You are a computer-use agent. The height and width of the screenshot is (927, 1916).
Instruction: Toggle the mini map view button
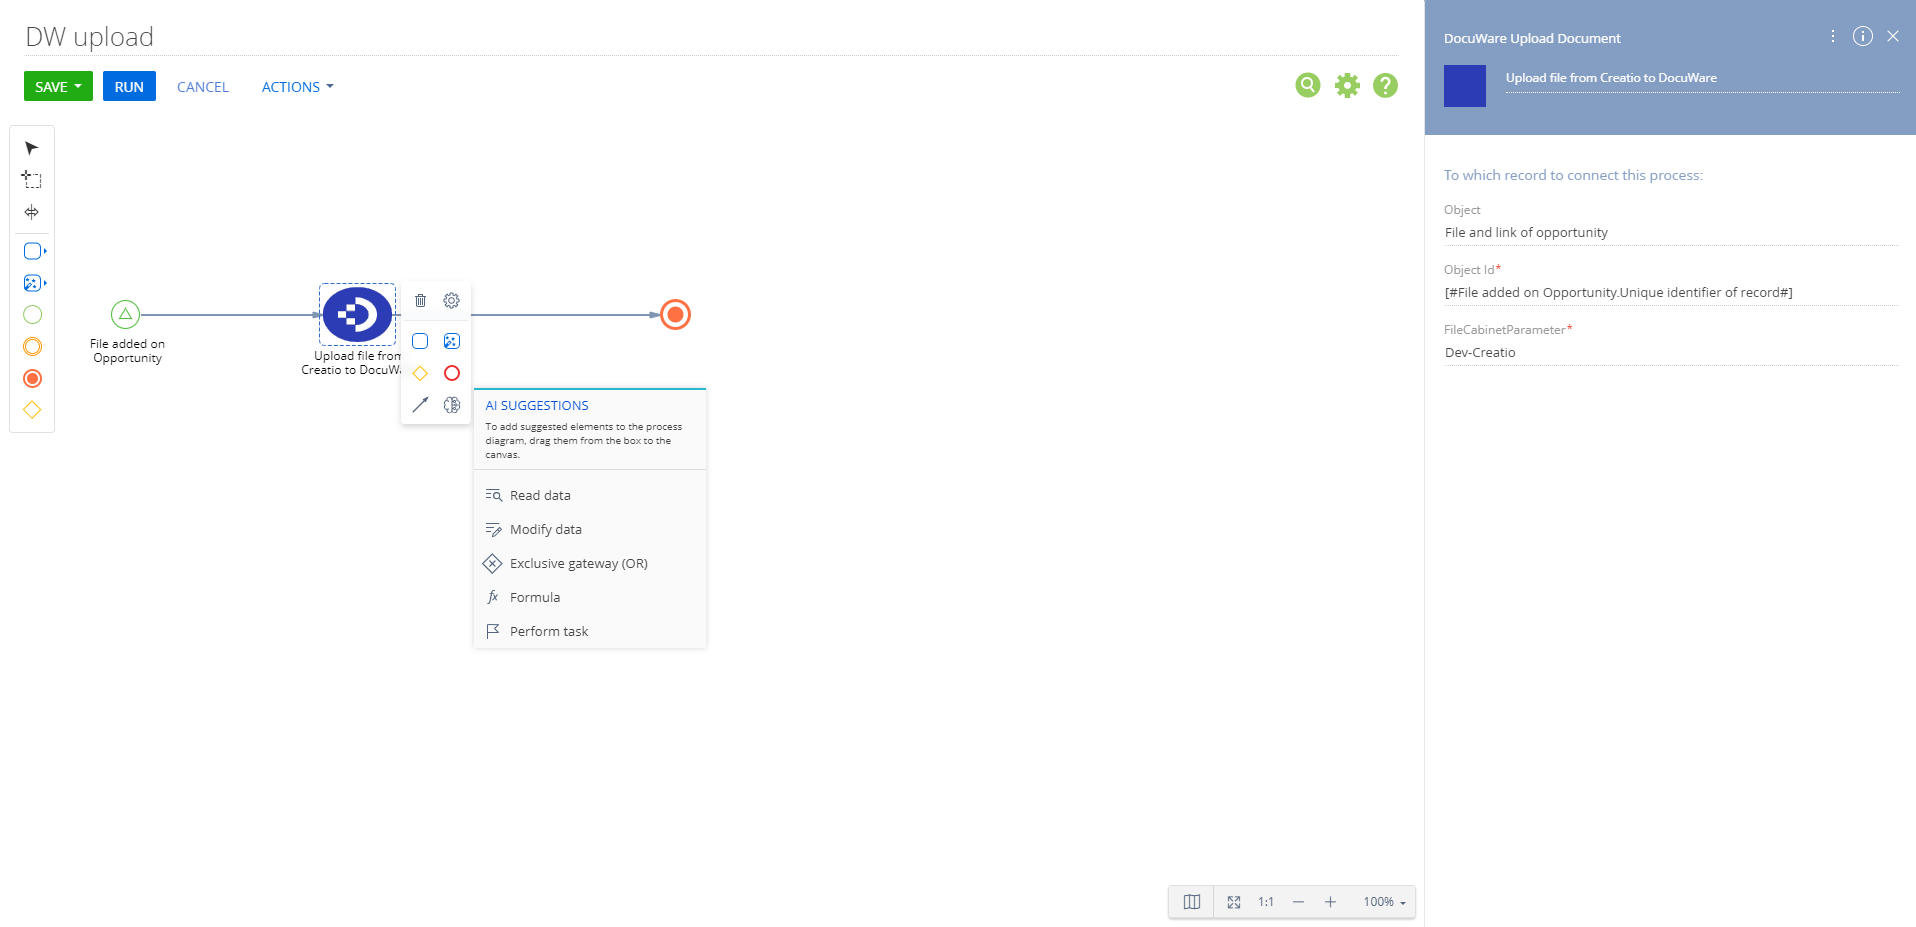pyautogui.click(x=1191, y=902)
